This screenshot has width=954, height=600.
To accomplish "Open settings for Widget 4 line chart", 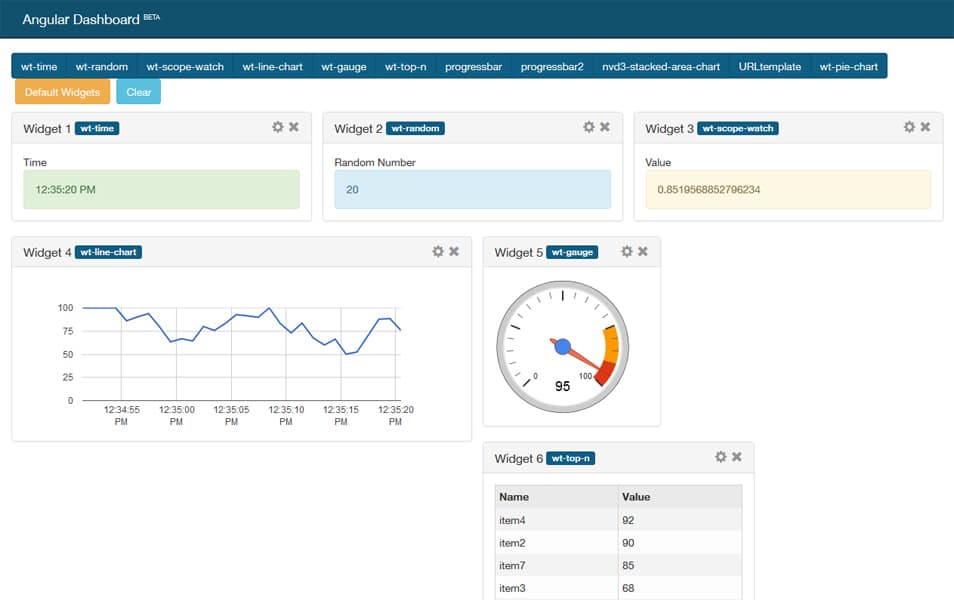I will pyautogui.click(x=437, y=251).
